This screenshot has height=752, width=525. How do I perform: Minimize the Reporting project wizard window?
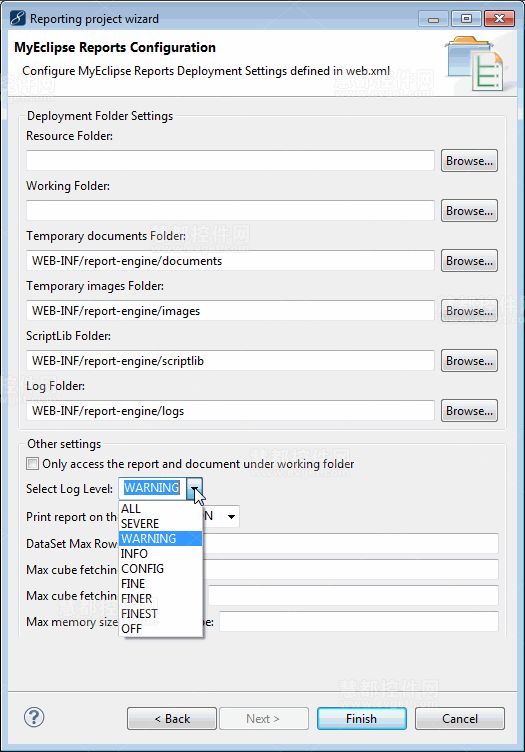[x=433, y=19]
